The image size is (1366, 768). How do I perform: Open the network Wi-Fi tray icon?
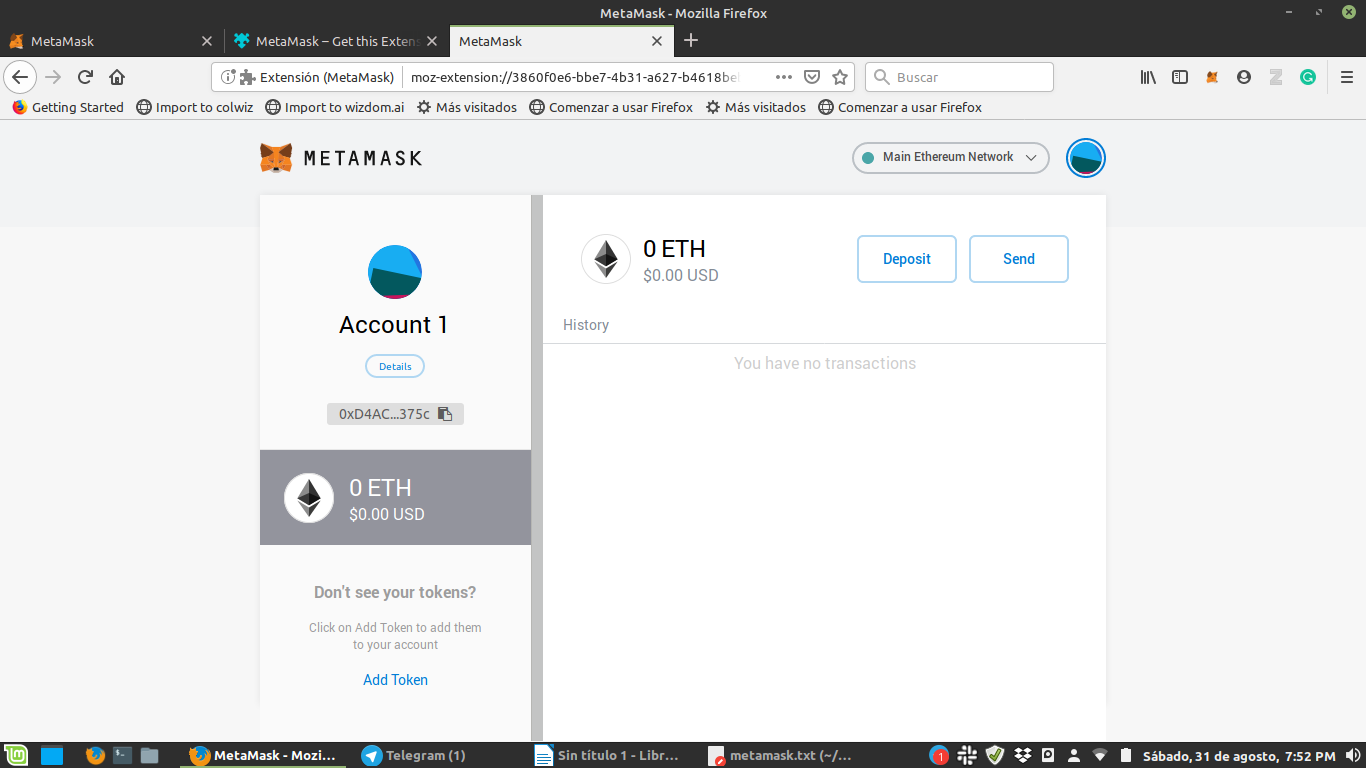tap(1100, 755)
